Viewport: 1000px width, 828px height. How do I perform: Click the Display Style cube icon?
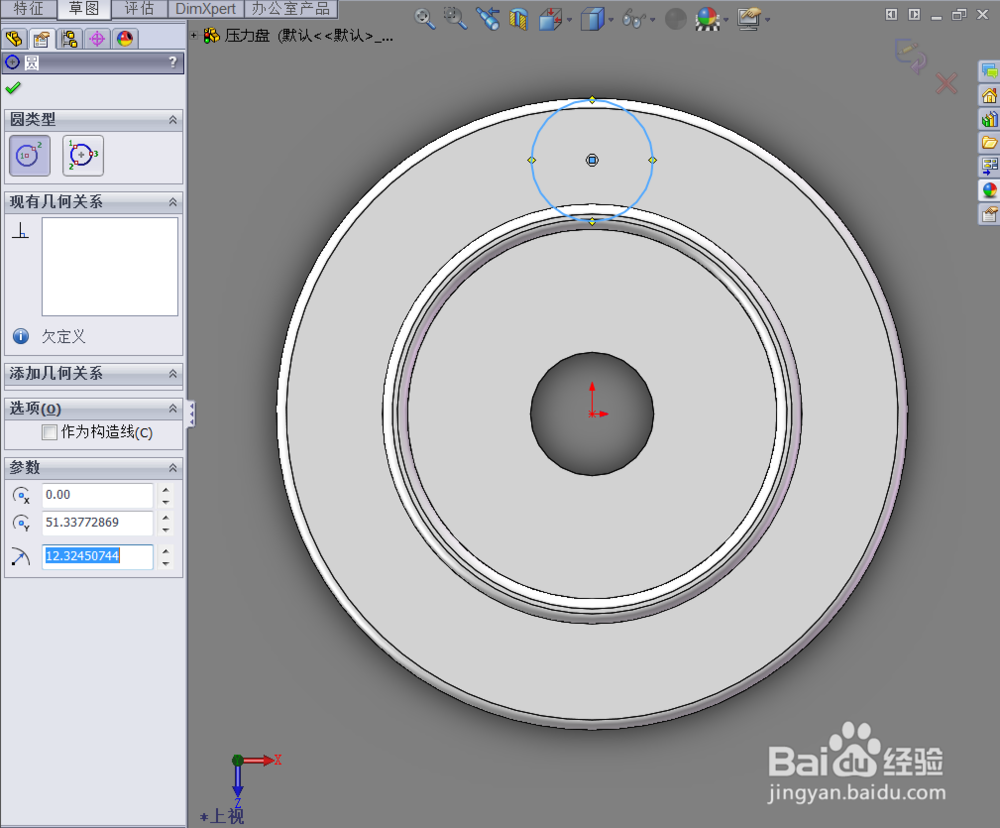tap(592, 19)
